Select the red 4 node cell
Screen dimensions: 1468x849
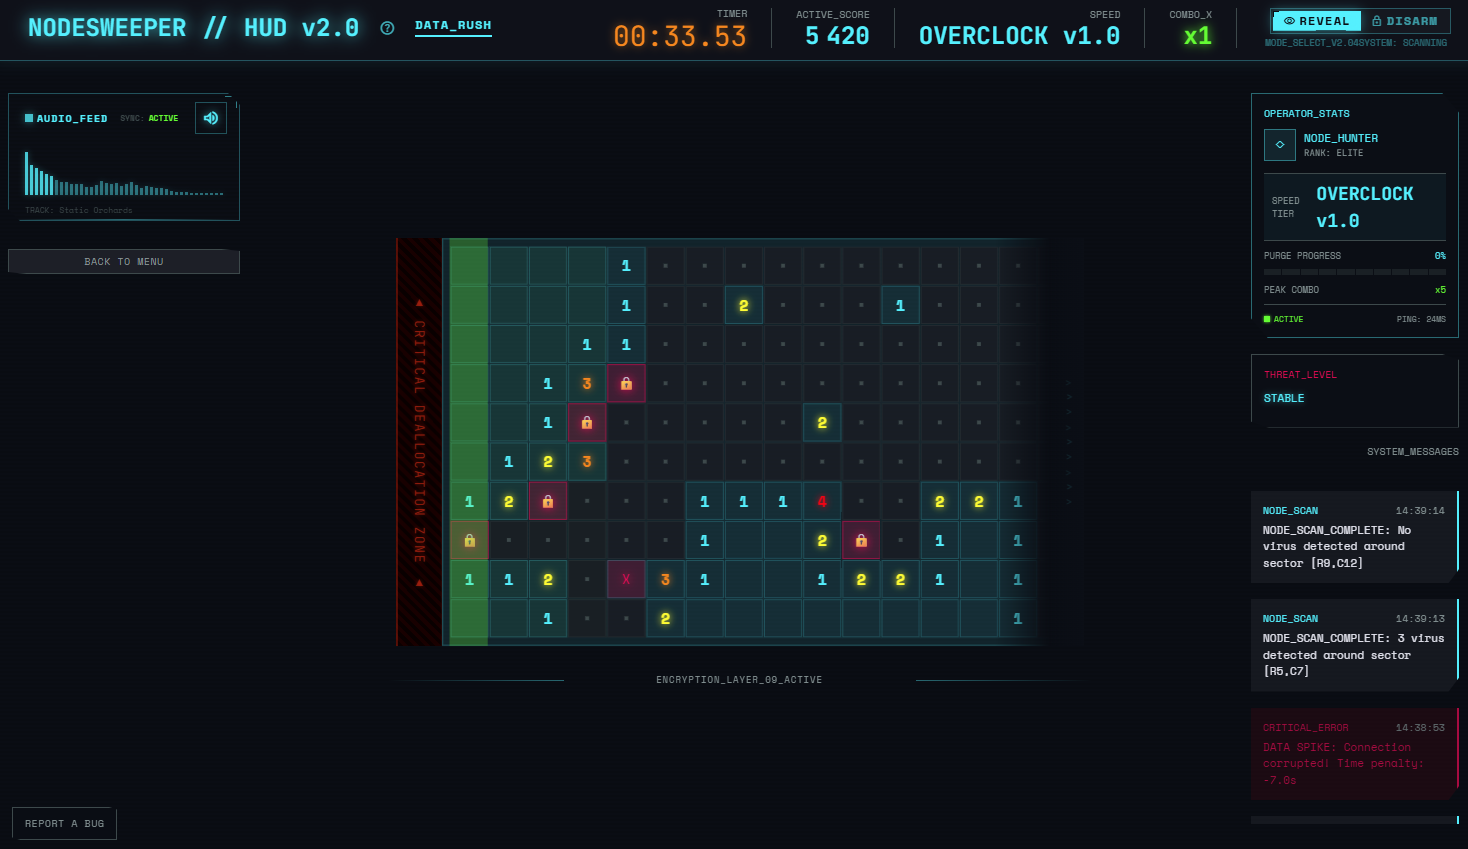[822, 501]
